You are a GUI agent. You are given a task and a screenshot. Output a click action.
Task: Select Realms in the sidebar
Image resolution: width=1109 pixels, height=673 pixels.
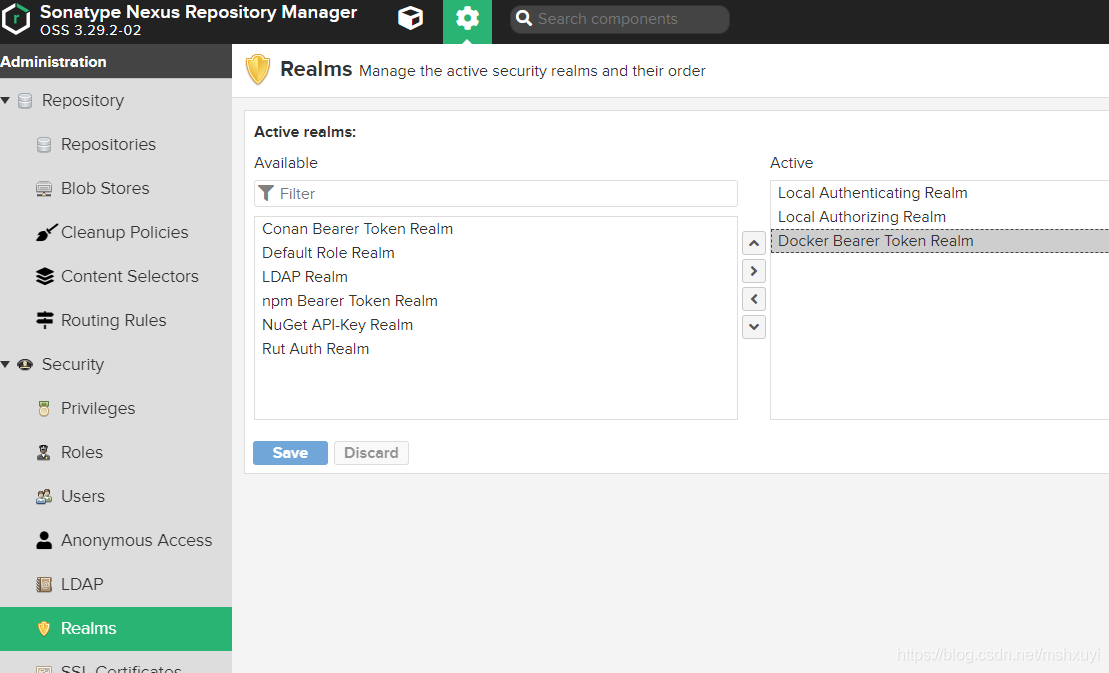pos(116,628)
